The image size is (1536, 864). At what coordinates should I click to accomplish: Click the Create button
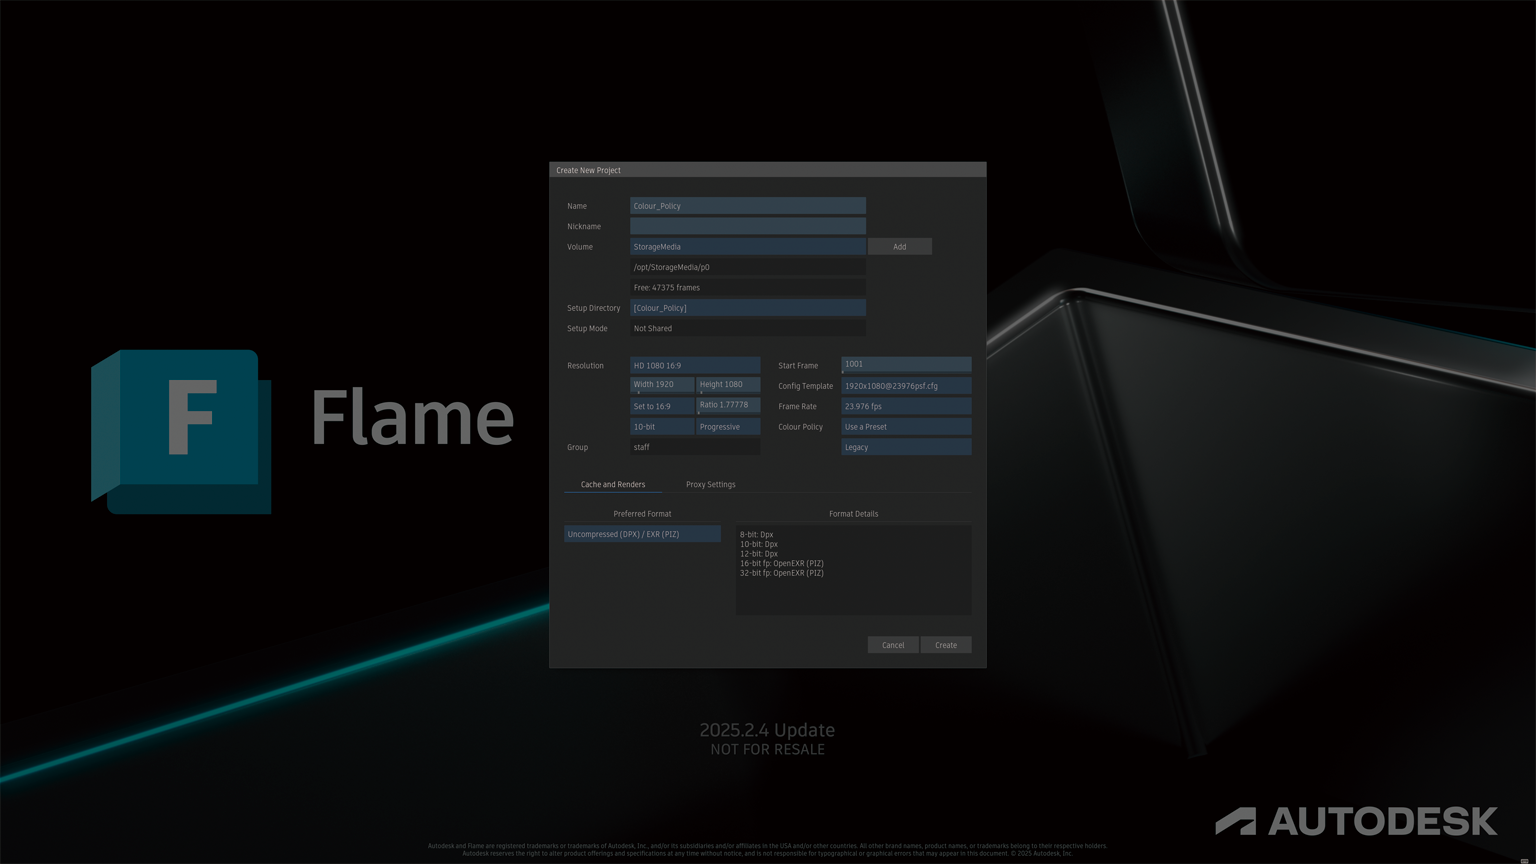(946, 645)
